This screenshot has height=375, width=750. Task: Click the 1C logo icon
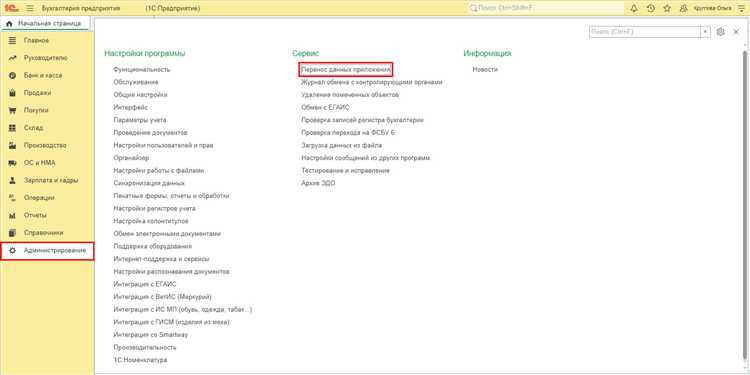[x=12, y=9]
